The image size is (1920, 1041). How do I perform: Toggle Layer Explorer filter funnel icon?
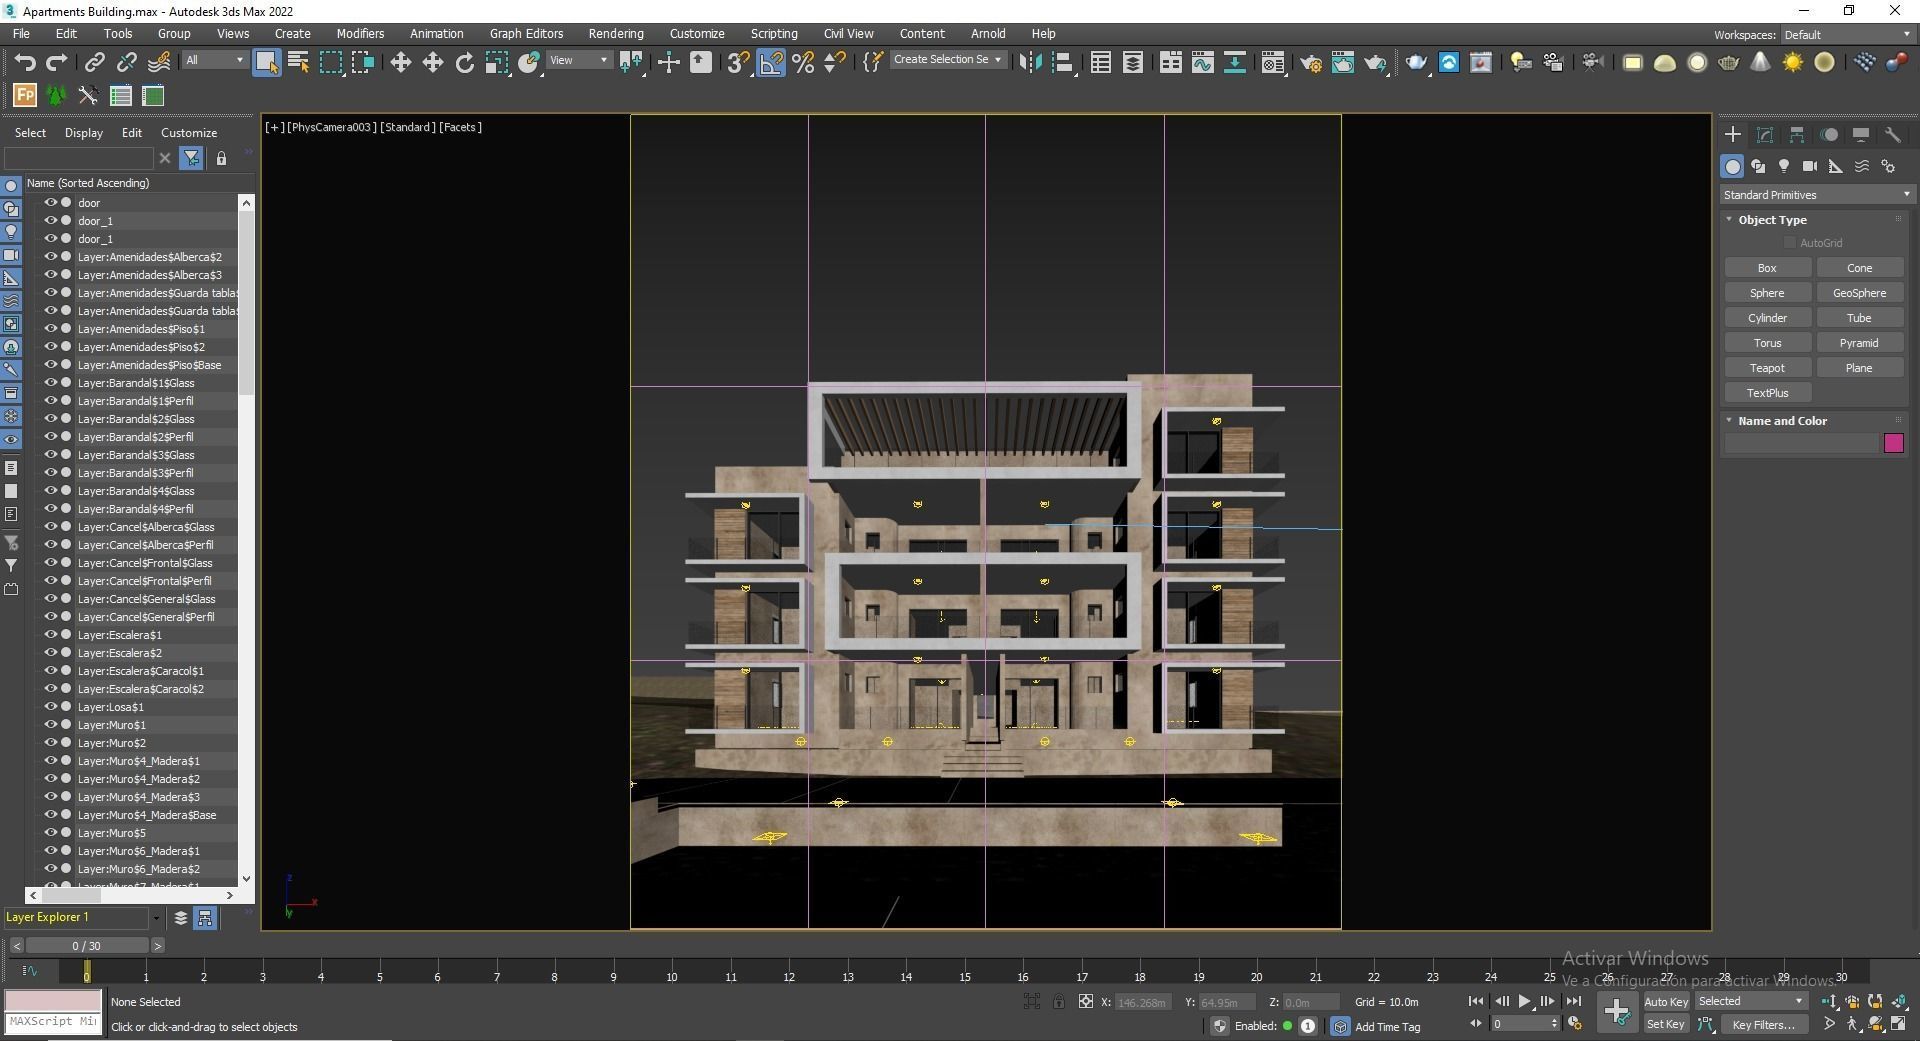click(x=191, y=158)
